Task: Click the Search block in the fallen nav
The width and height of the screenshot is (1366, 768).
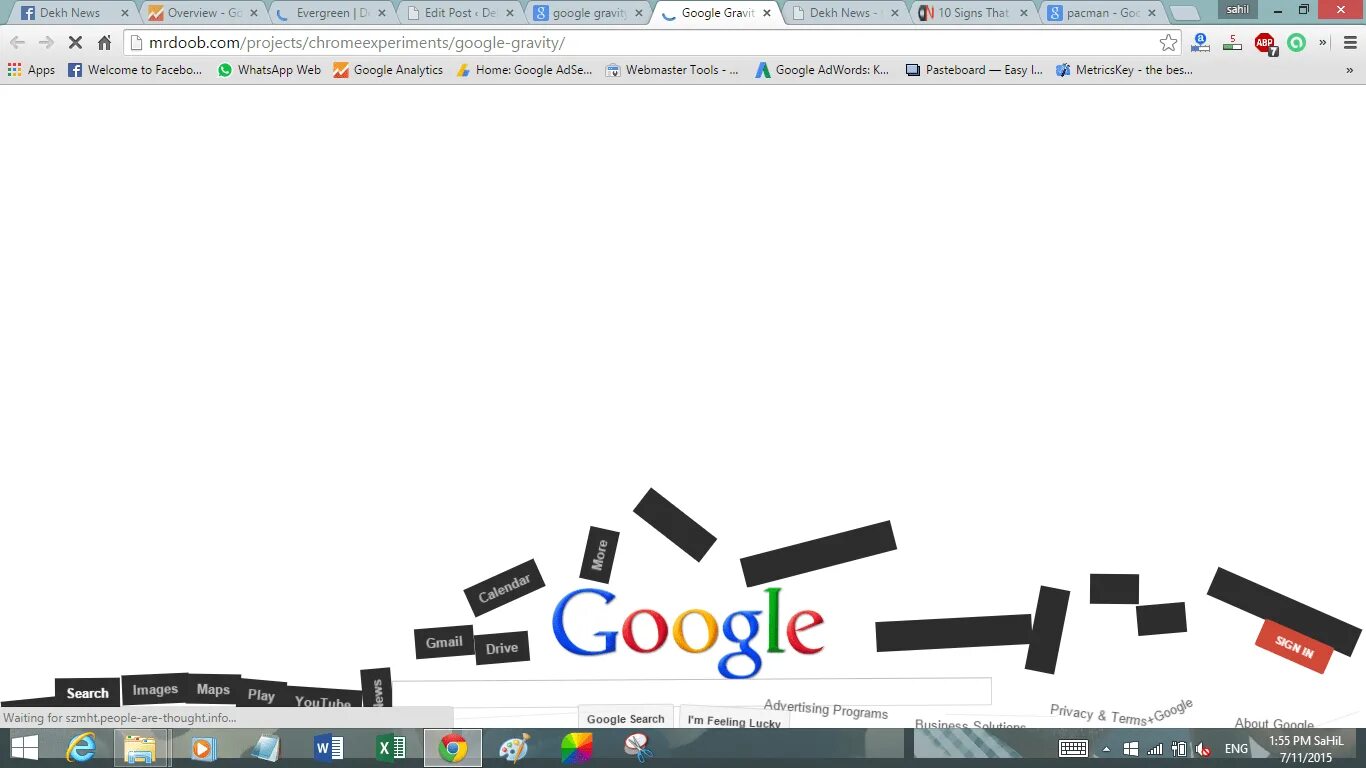Action: pyautogui.click(x=87, y=692)
